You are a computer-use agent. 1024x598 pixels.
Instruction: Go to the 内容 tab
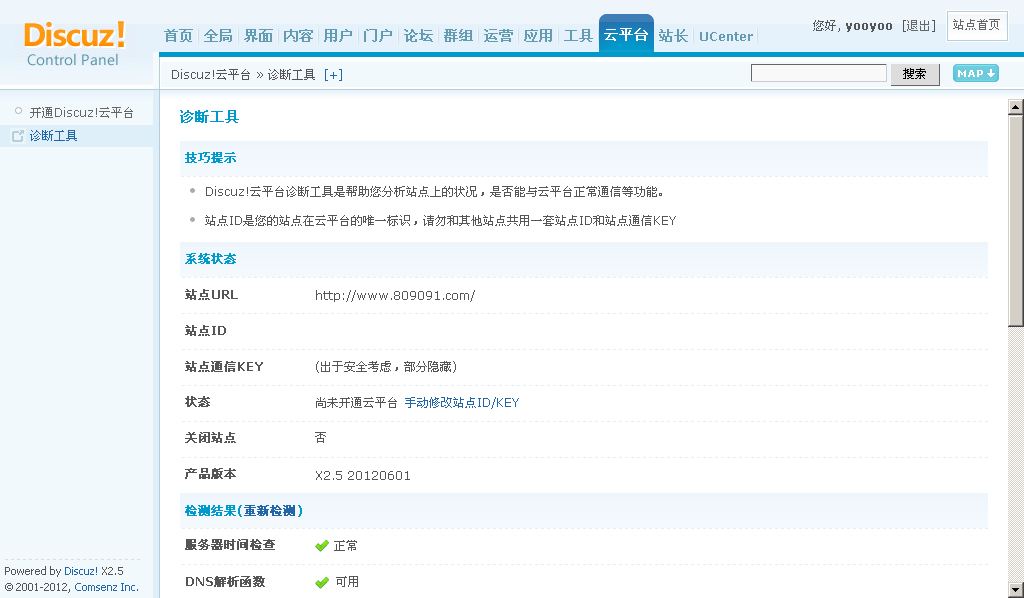pyautogui.click(x=298, y=36)
